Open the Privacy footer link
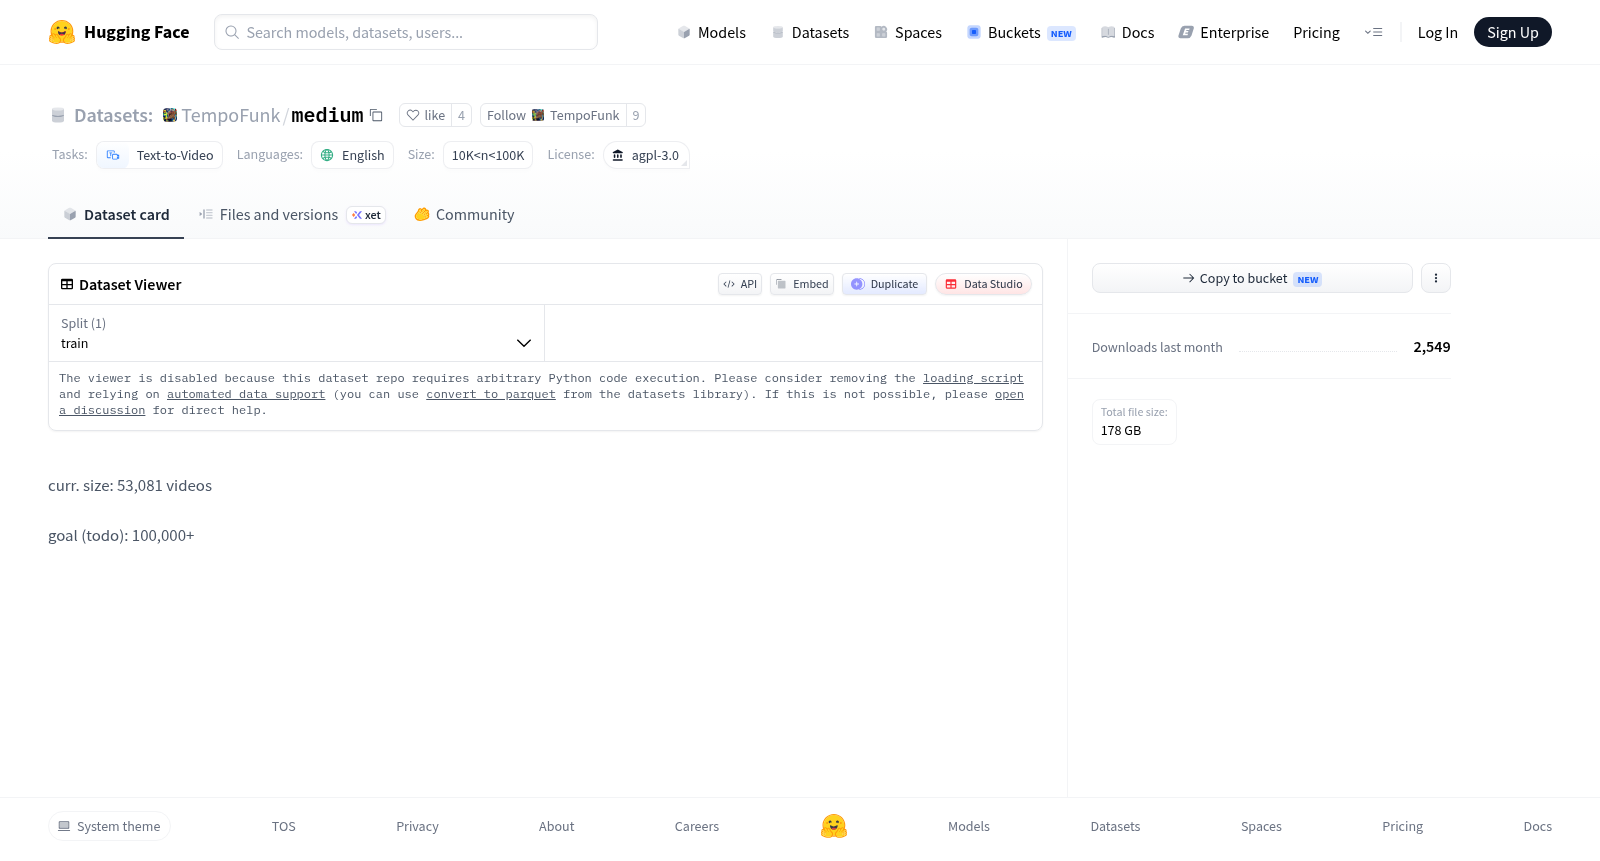 tap(417, 826)
